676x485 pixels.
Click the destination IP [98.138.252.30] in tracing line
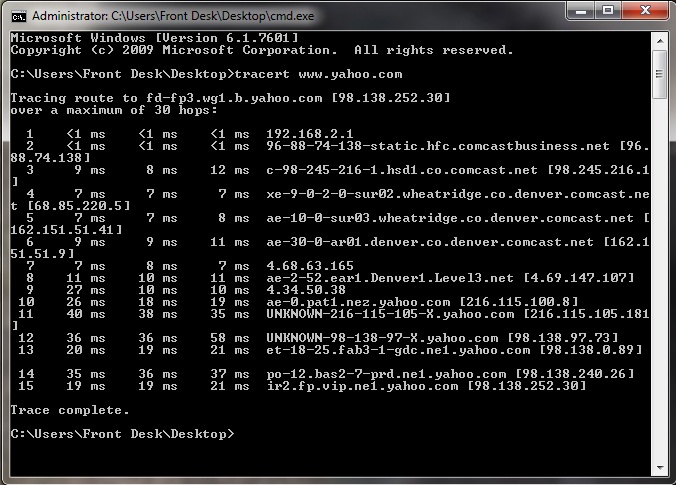(x=391, y=98)
